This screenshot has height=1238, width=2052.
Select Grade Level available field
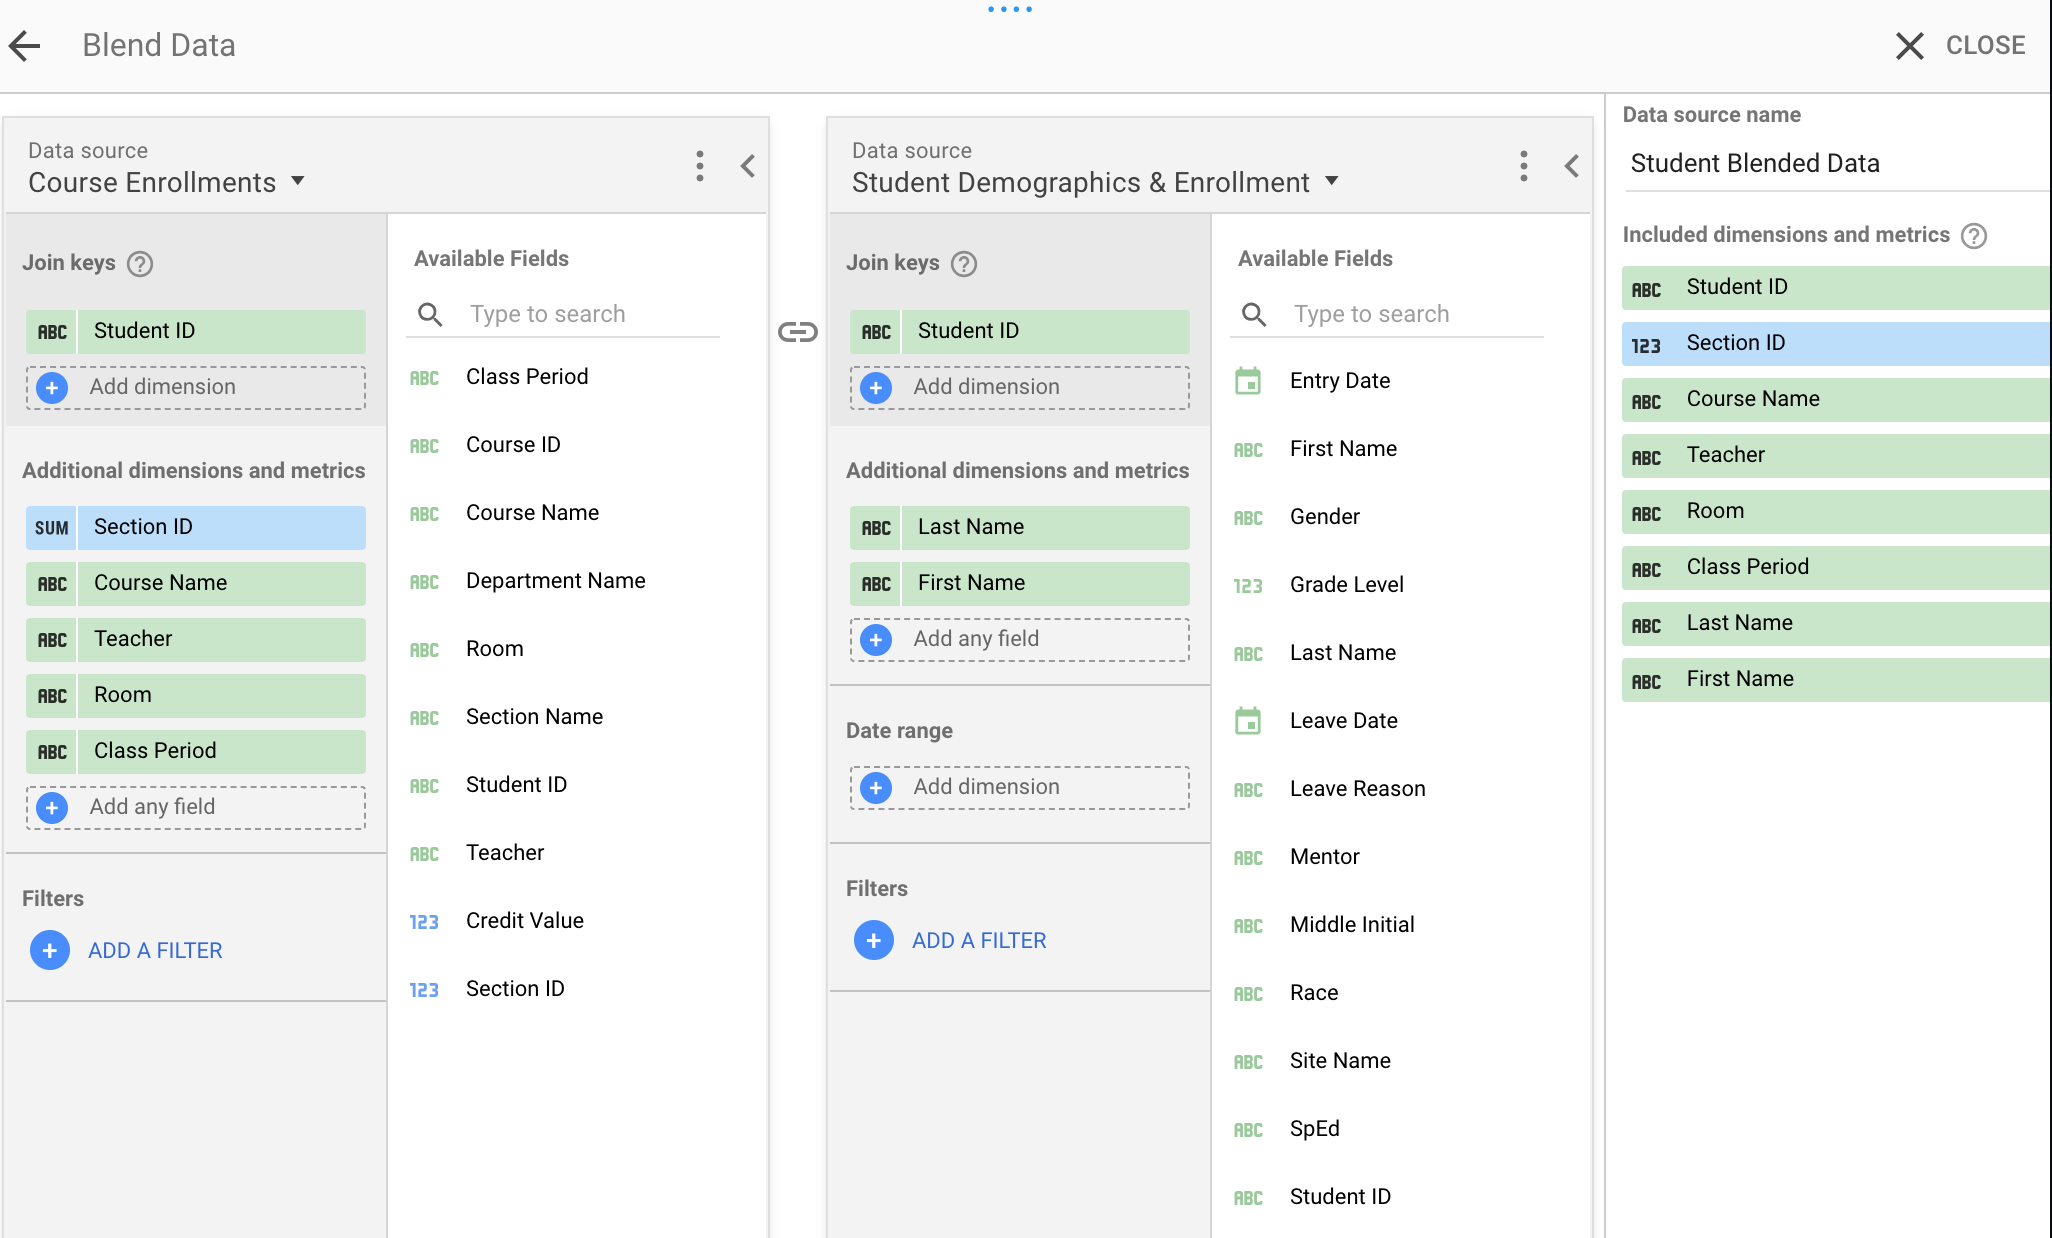(x=1347, y=585)
